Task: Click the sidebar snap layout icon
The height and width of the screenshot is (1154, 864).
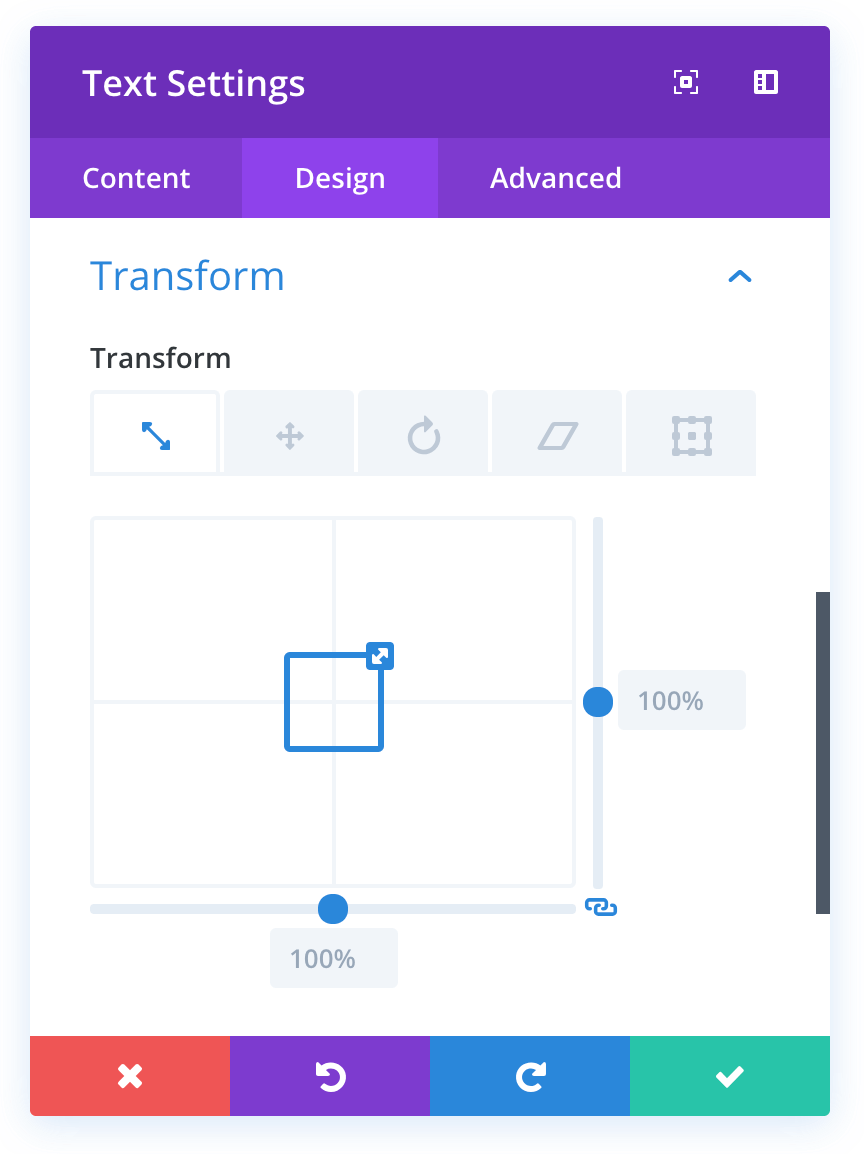Action: (x=765, y=82)
